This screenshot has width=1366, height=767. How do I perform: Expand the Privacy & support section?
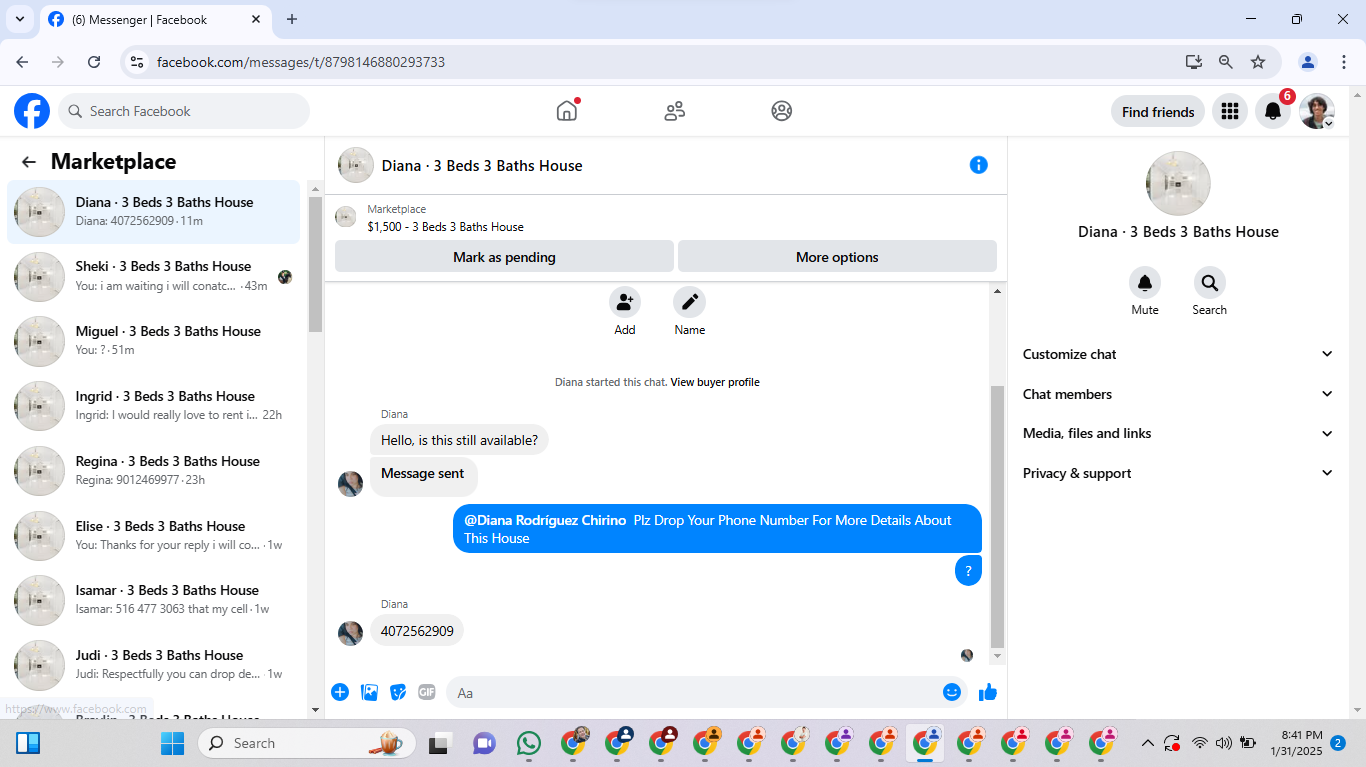[1178, 473]
